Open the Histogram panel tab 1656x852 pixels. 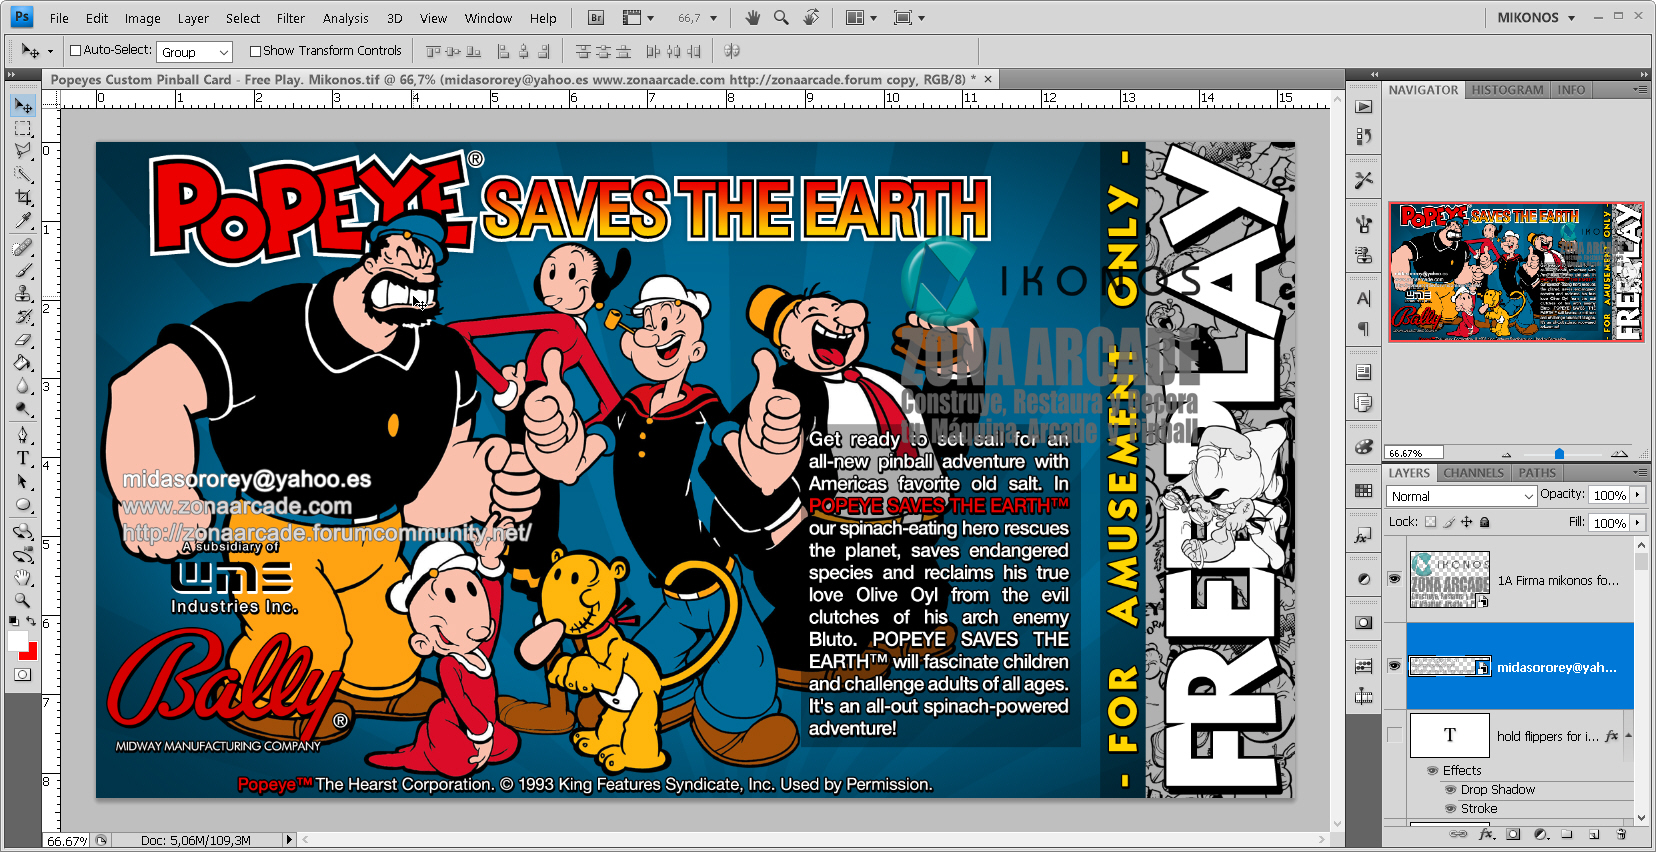[1507, 90]
